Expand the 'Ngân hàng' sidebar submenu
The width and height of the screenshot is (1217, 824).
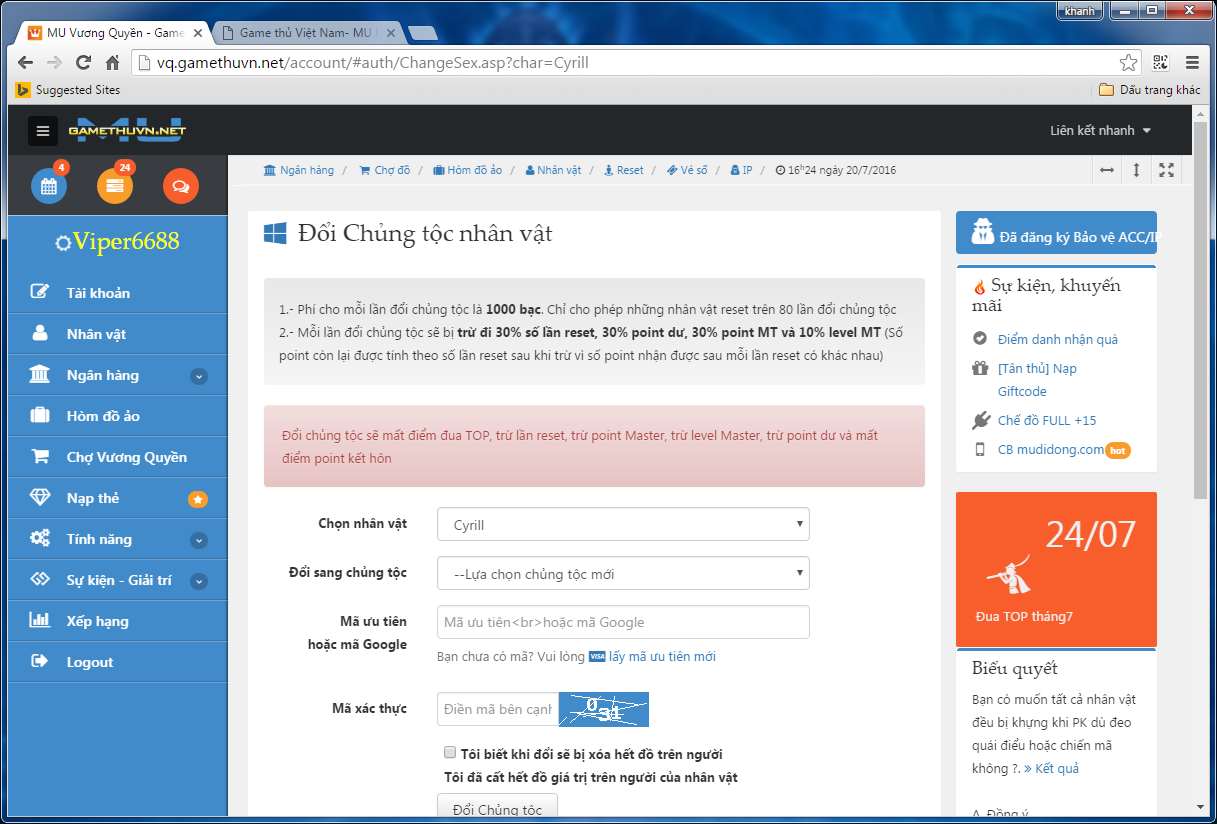(199, 376)
